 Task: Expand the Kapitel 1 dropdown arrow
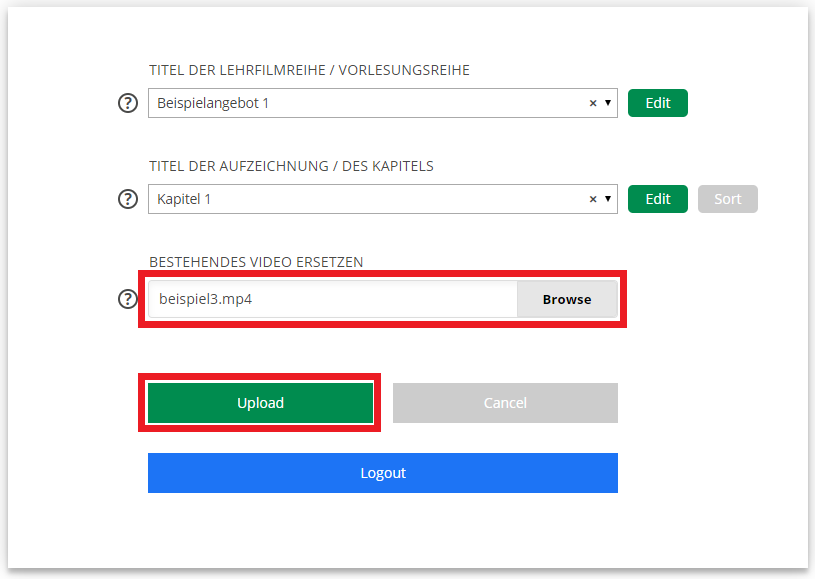[608, 199]
